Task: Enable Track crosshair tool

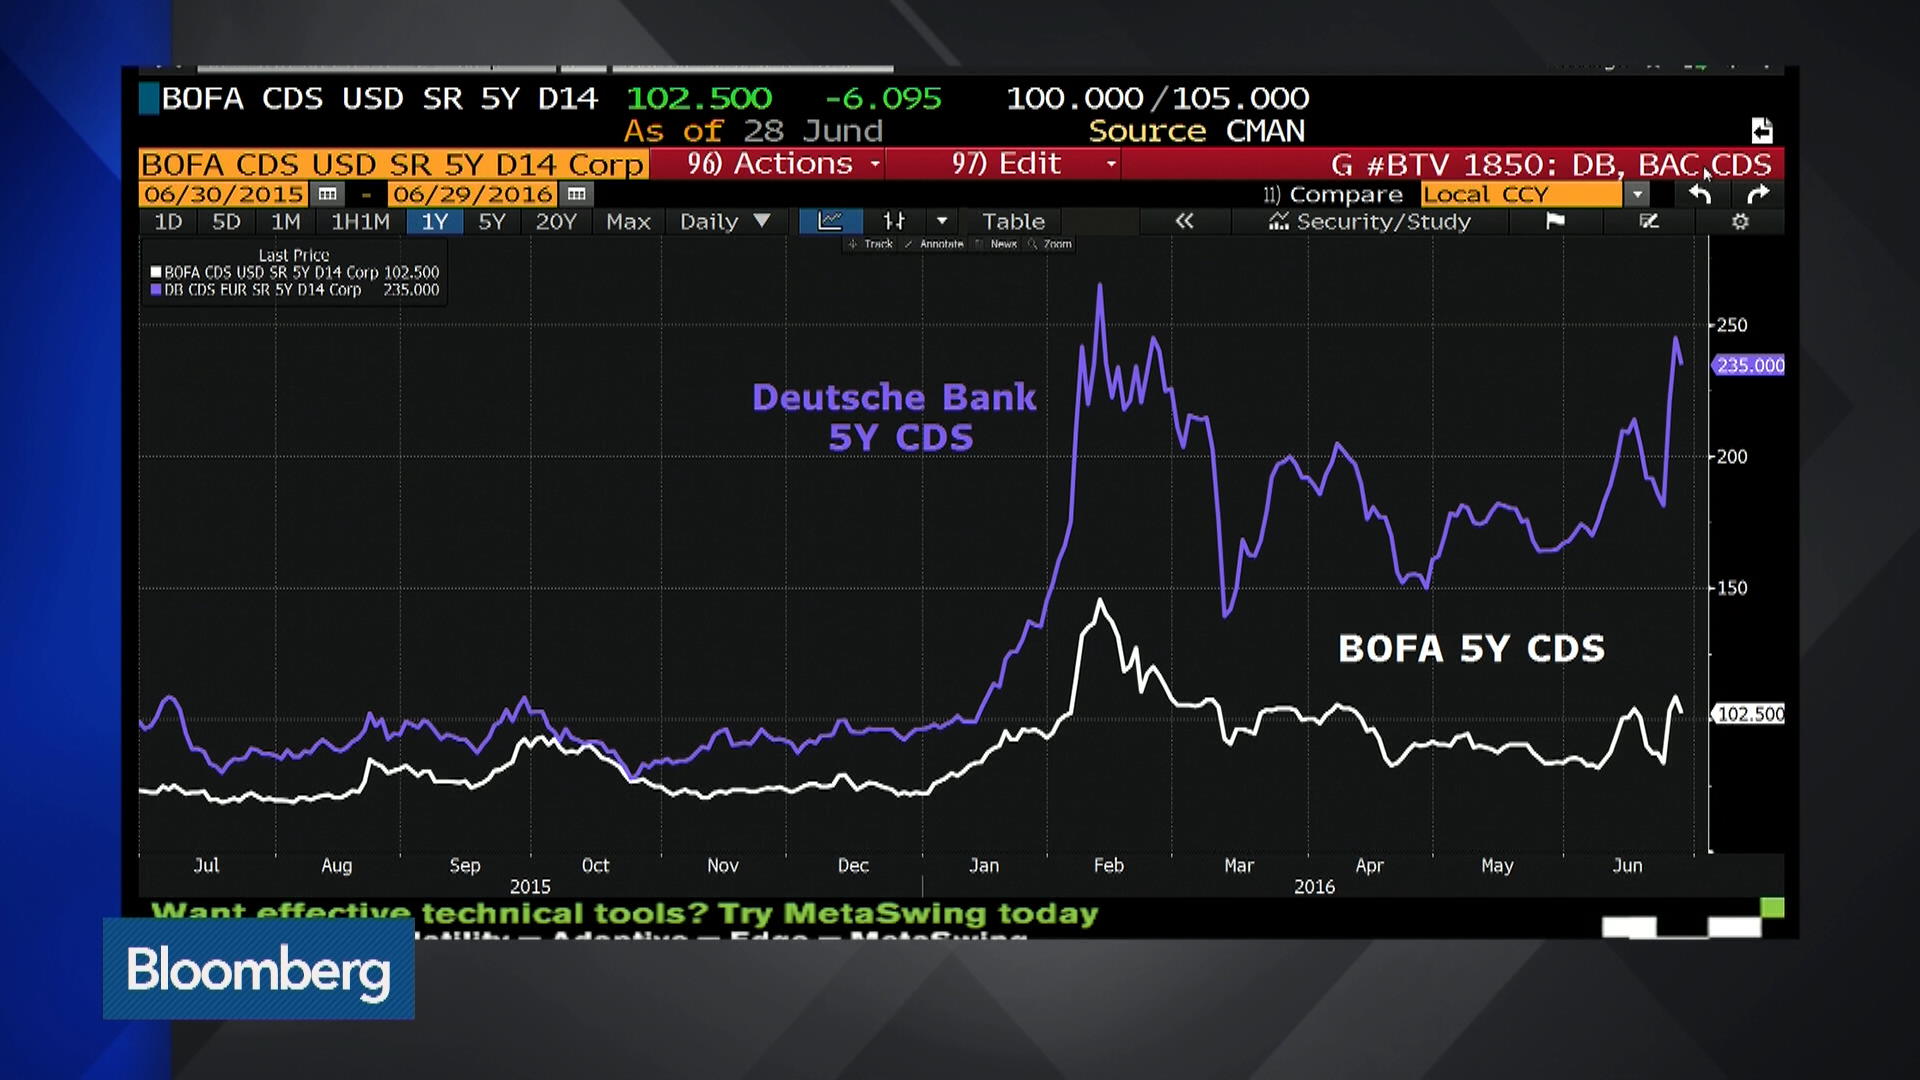Action: coord(870,244)
